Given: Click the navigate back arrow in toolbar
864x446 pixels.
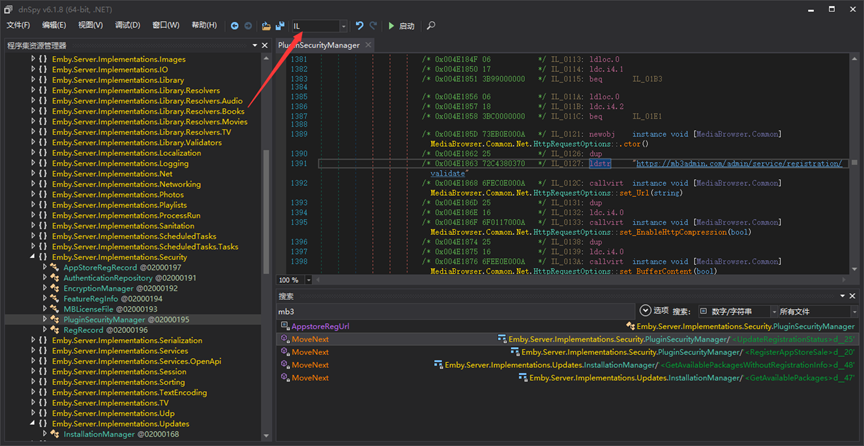Looking at the screenshot, I should (235, 25).
